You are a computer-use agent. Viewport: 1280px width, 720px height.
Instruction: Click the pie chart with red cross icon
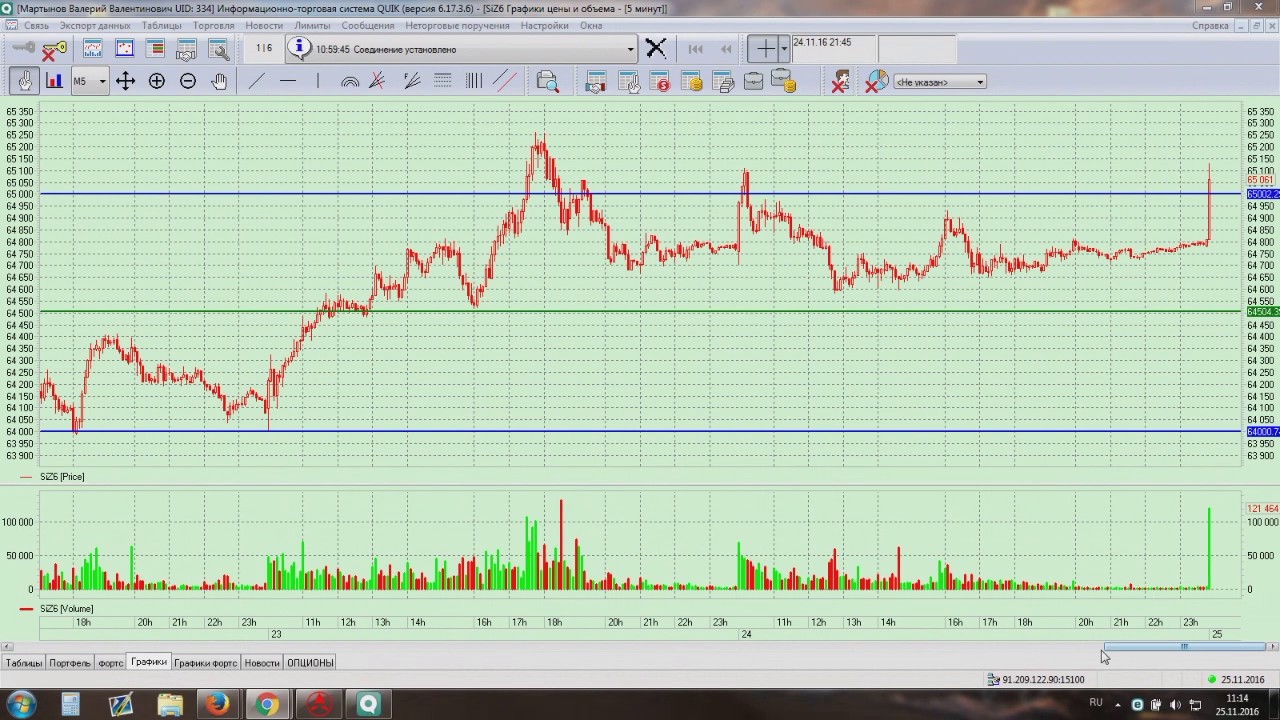pyautogui.click(x=876, y=82)
